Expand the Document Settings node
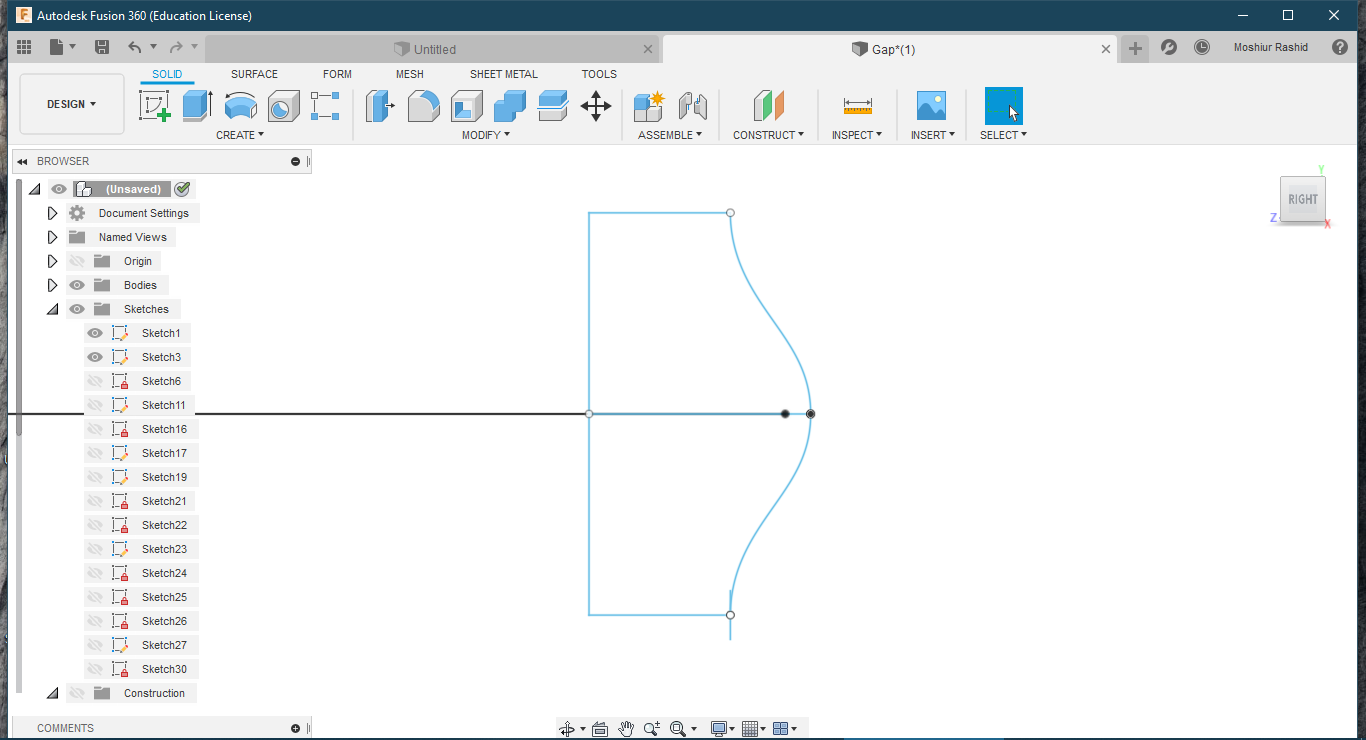This screenshot has width=1366, height=740. click(x=52, y=212)
